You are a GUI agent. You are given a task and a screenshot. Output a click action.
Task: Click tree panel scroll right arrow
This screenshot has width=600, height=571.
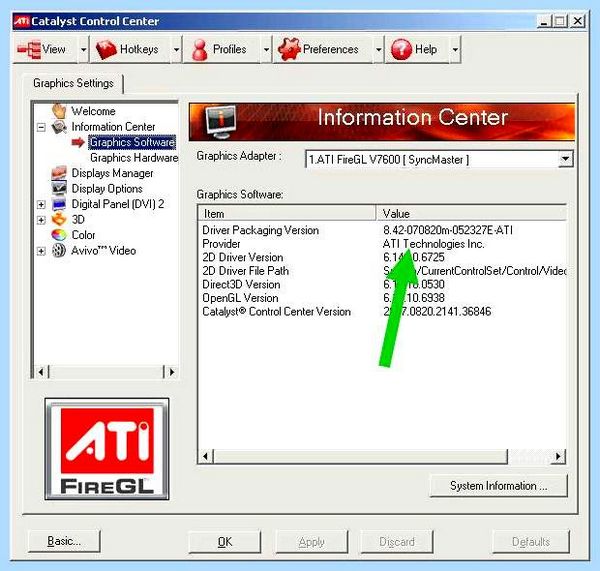click(x=171, y=372)
